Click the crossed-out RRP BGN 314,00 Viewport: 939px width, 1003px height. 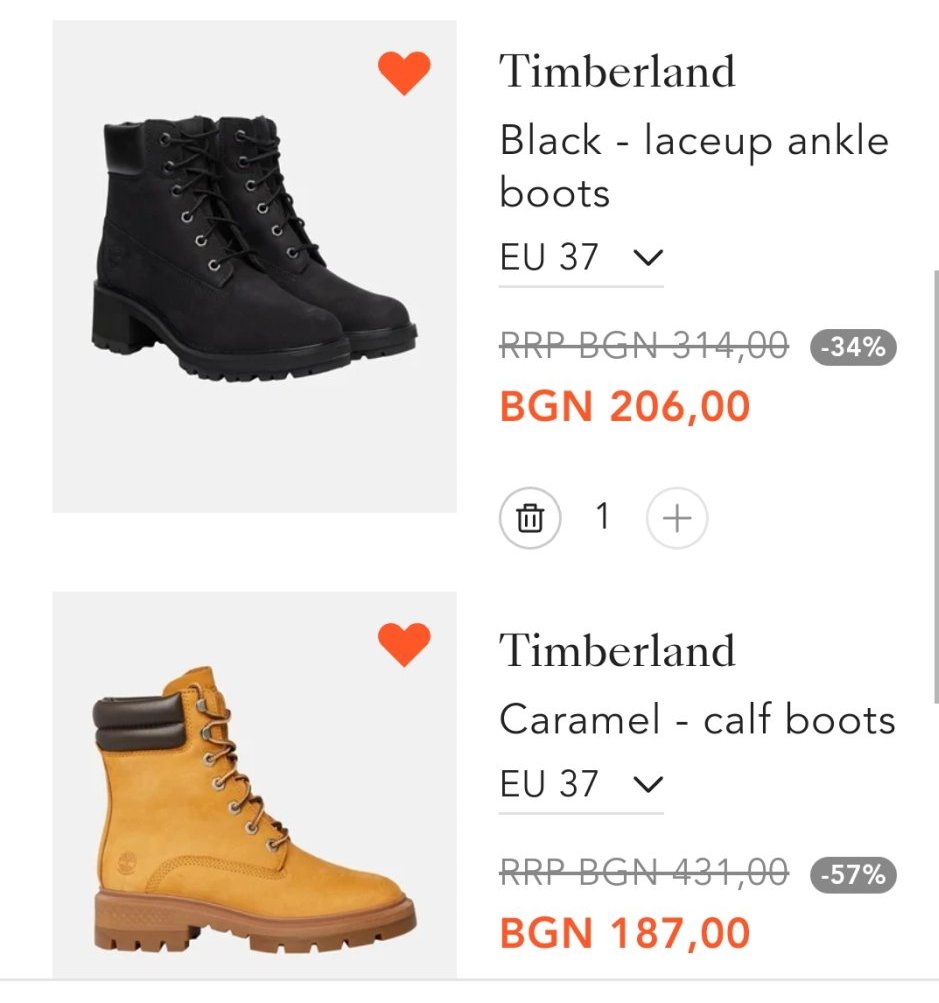(x=643, y=347)
